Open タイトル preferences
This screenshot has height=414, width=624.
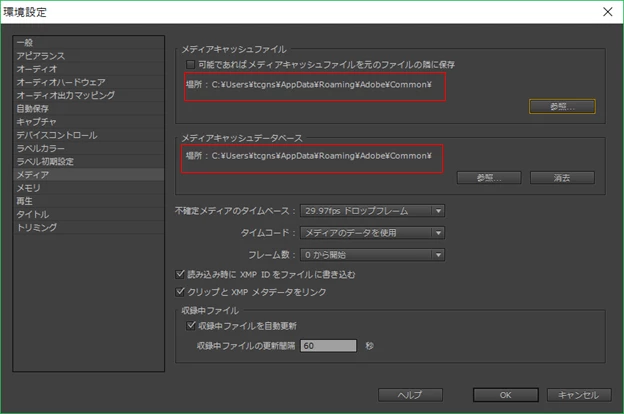(88, 214)
